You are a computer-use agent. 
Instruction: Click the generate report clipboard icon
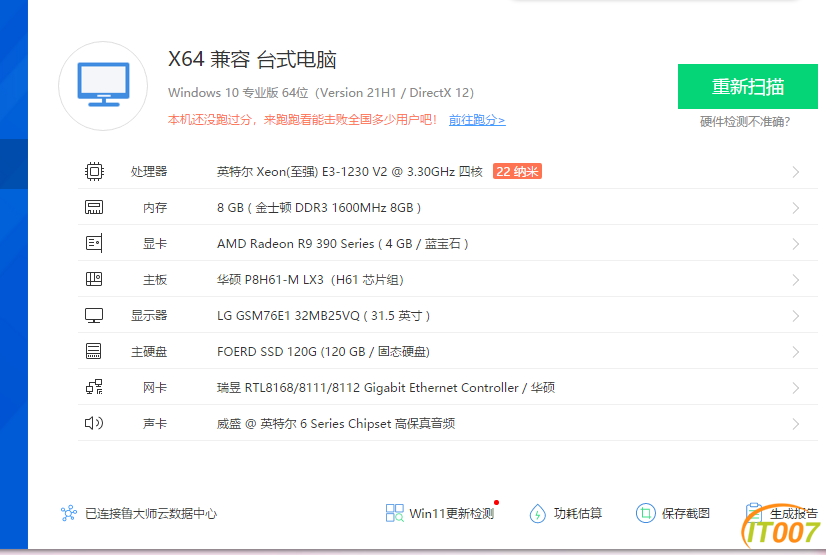tap(754, 512)
